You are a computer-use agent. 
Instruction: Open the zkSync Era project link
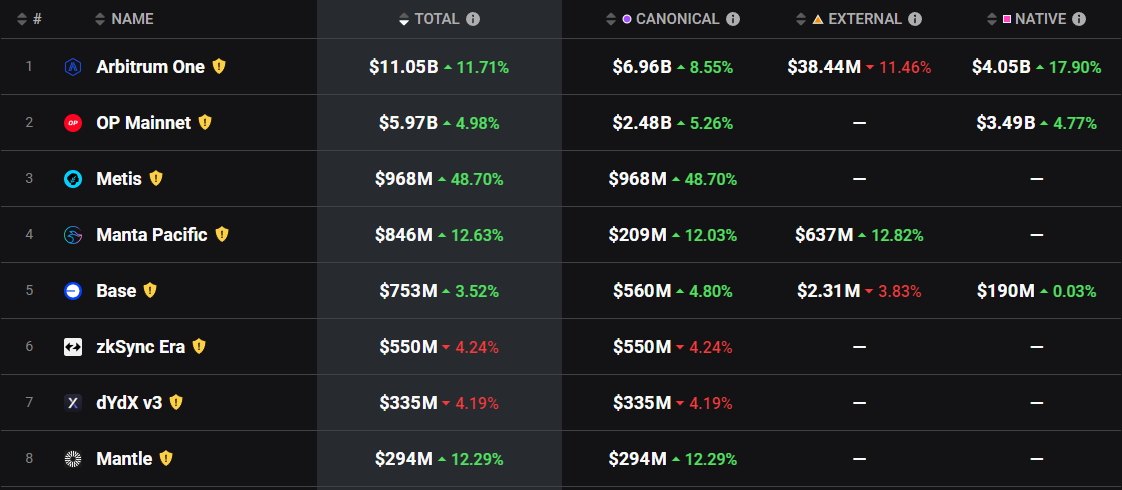(x=140, y=347)
